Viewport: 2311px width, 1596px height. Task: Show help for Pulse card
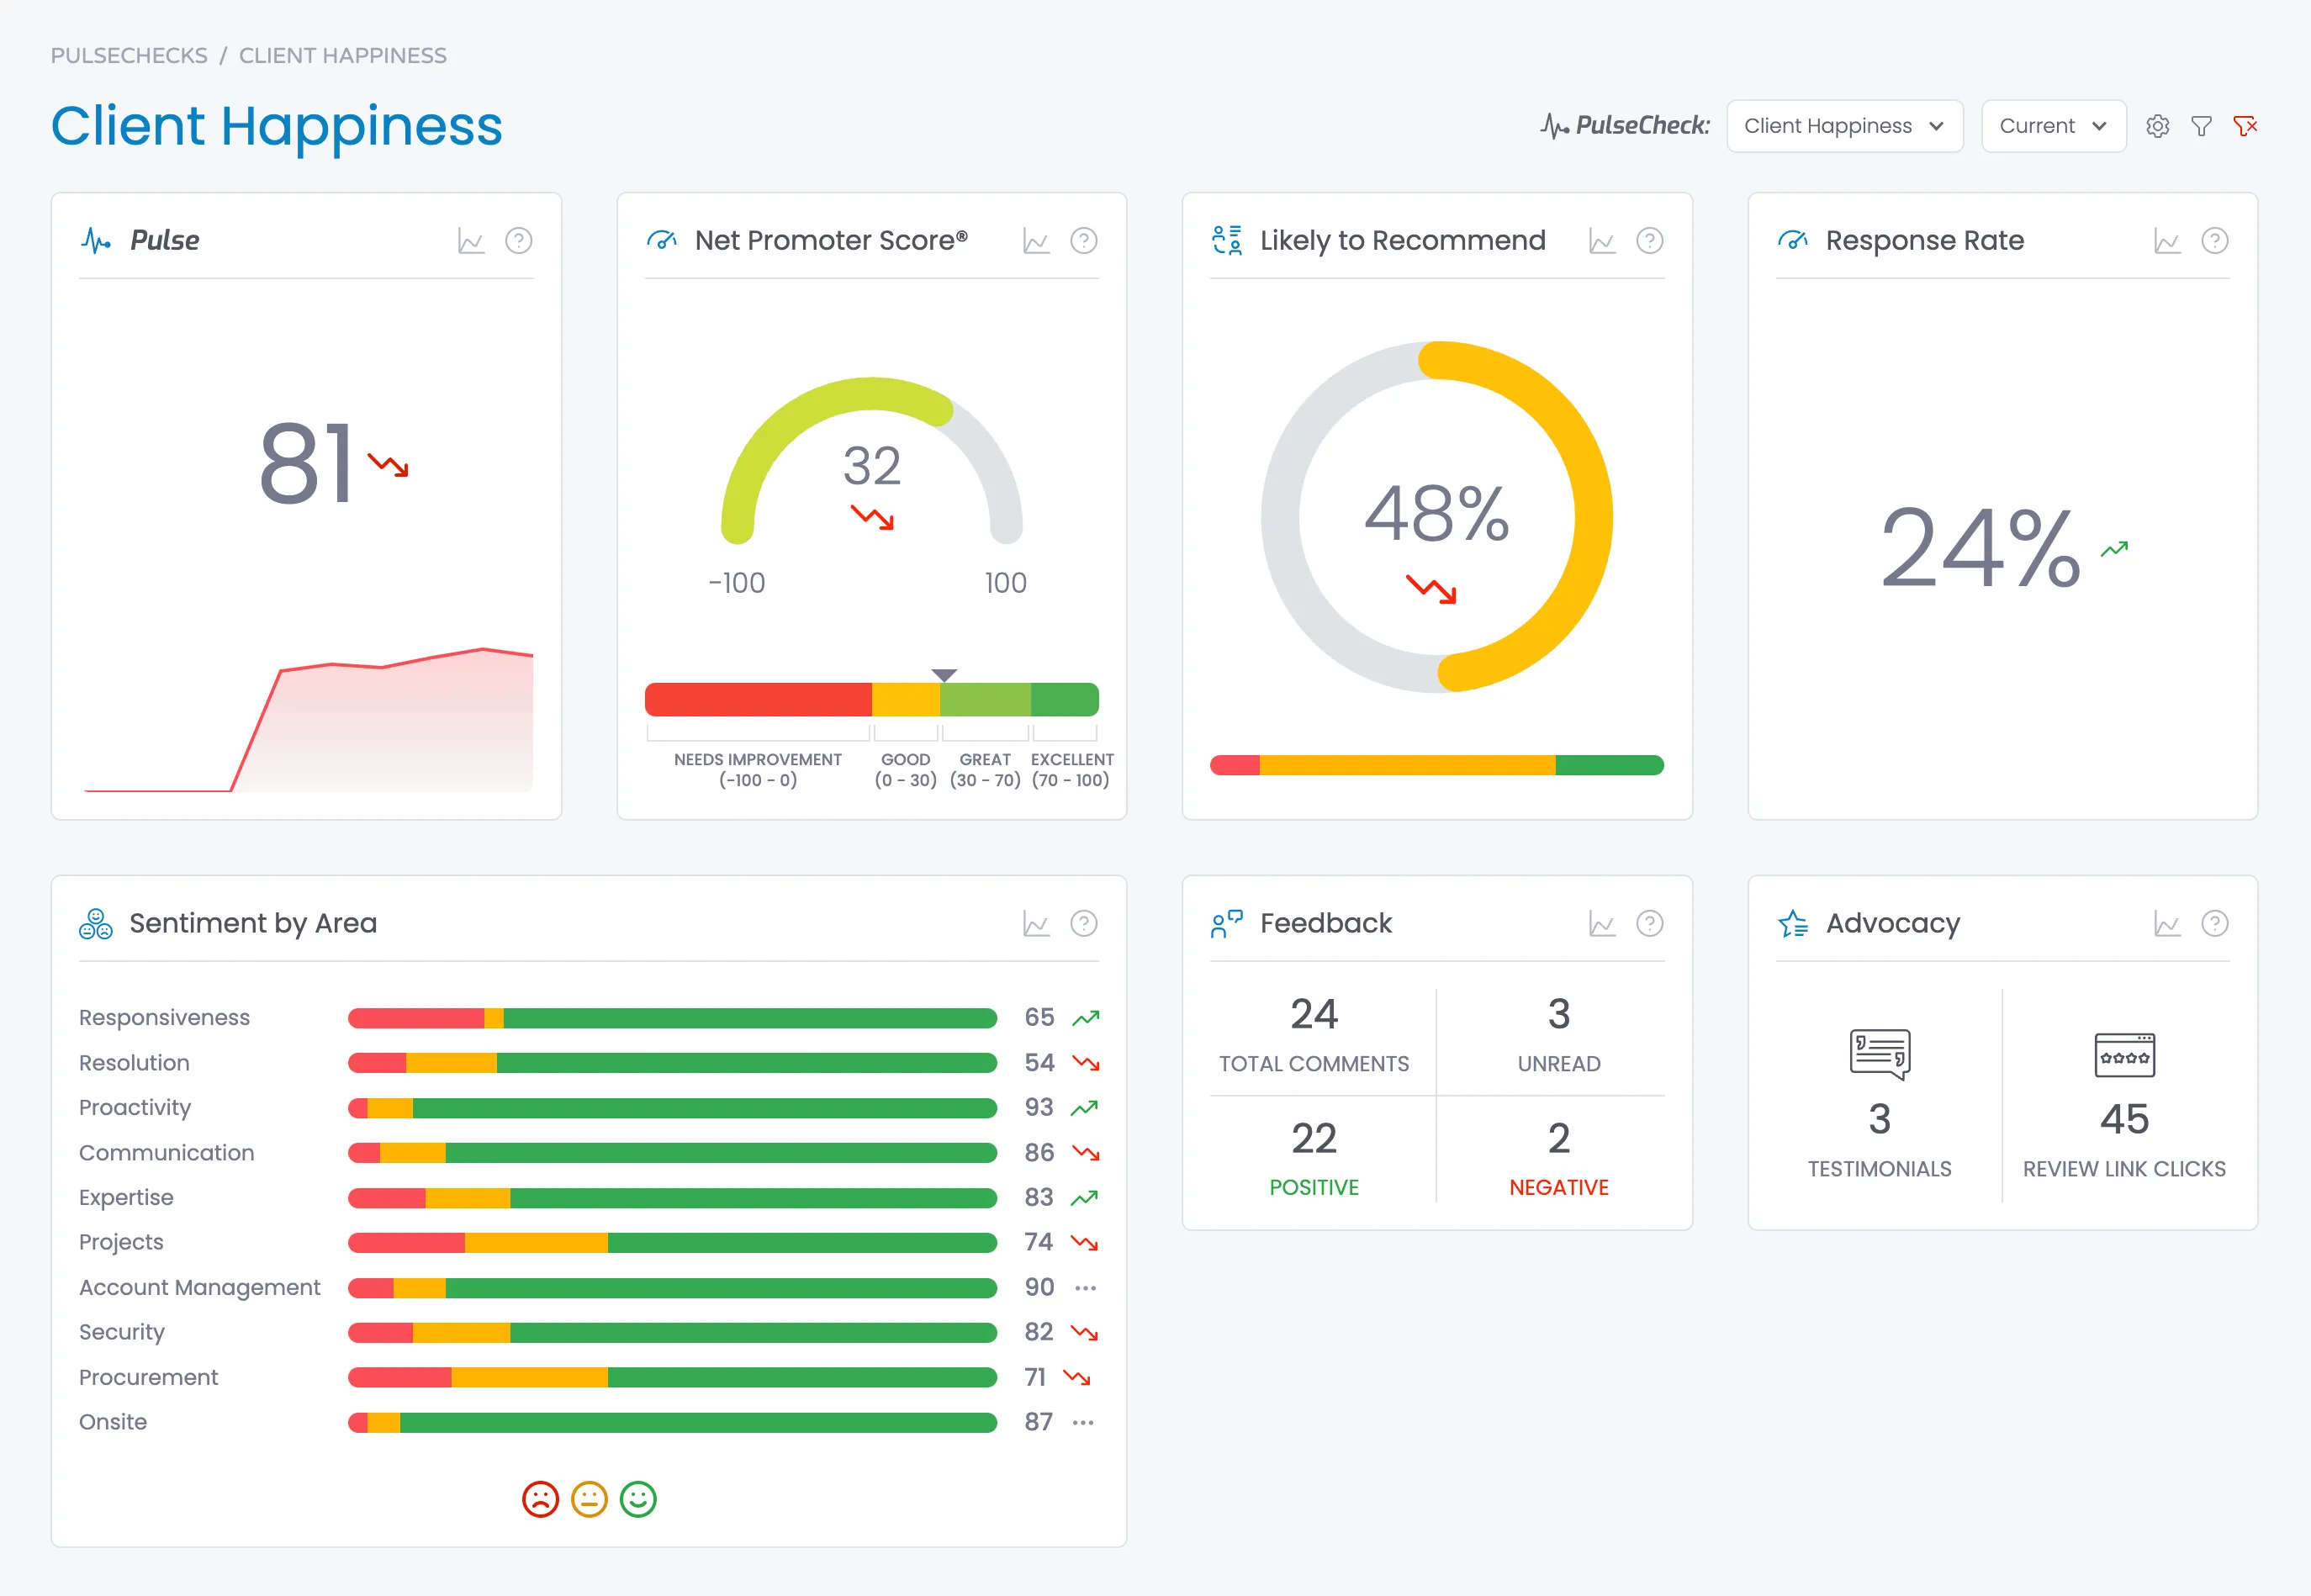pyautogui.click(x=518, y=241)
